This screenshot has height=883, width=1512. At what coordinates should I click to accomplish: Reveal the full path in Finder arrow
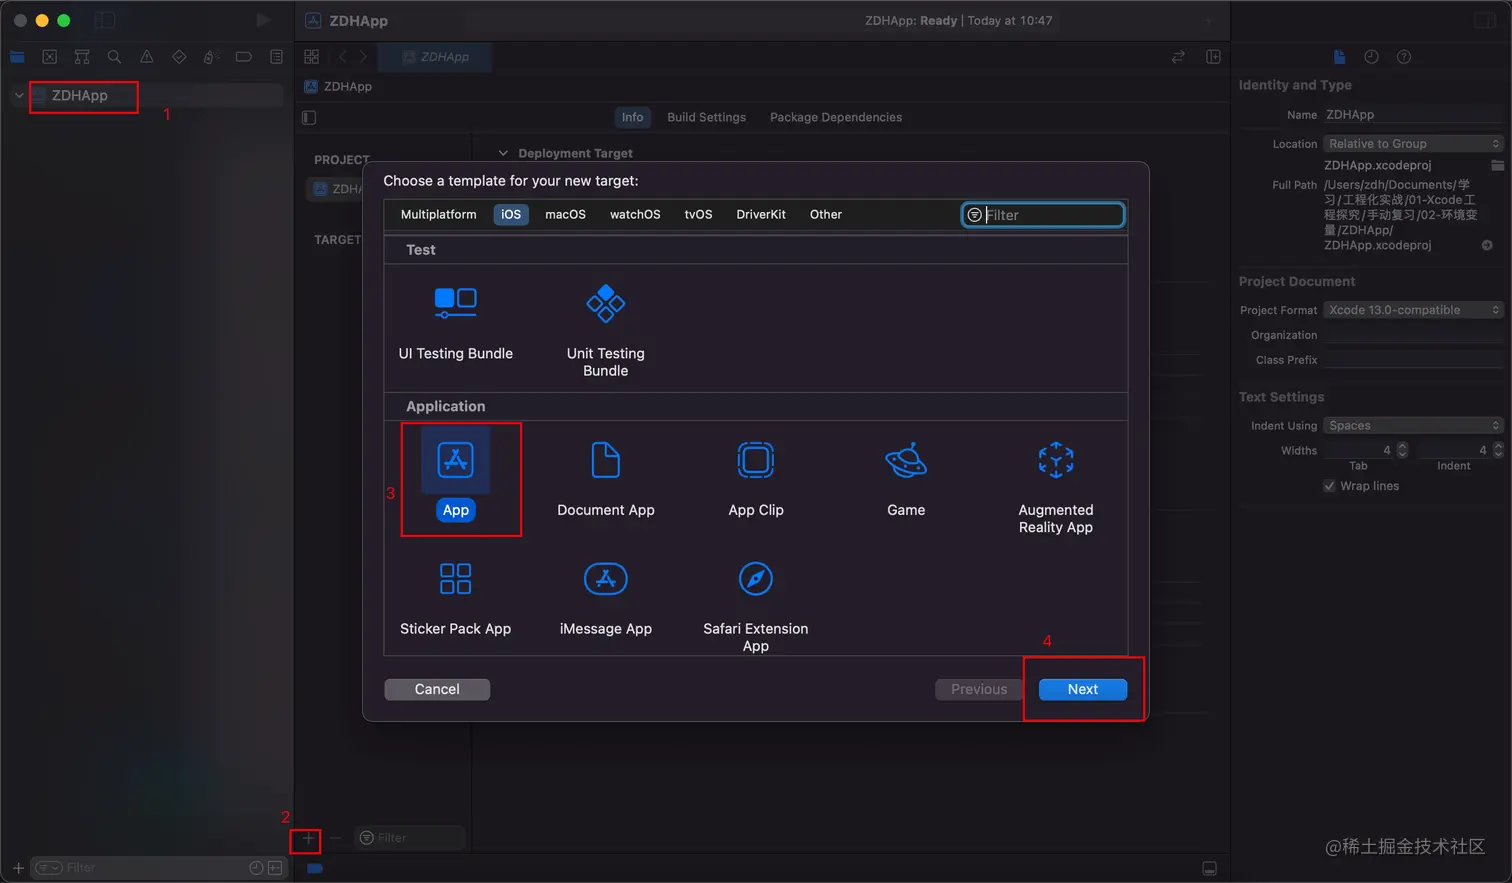[1487, 245]
